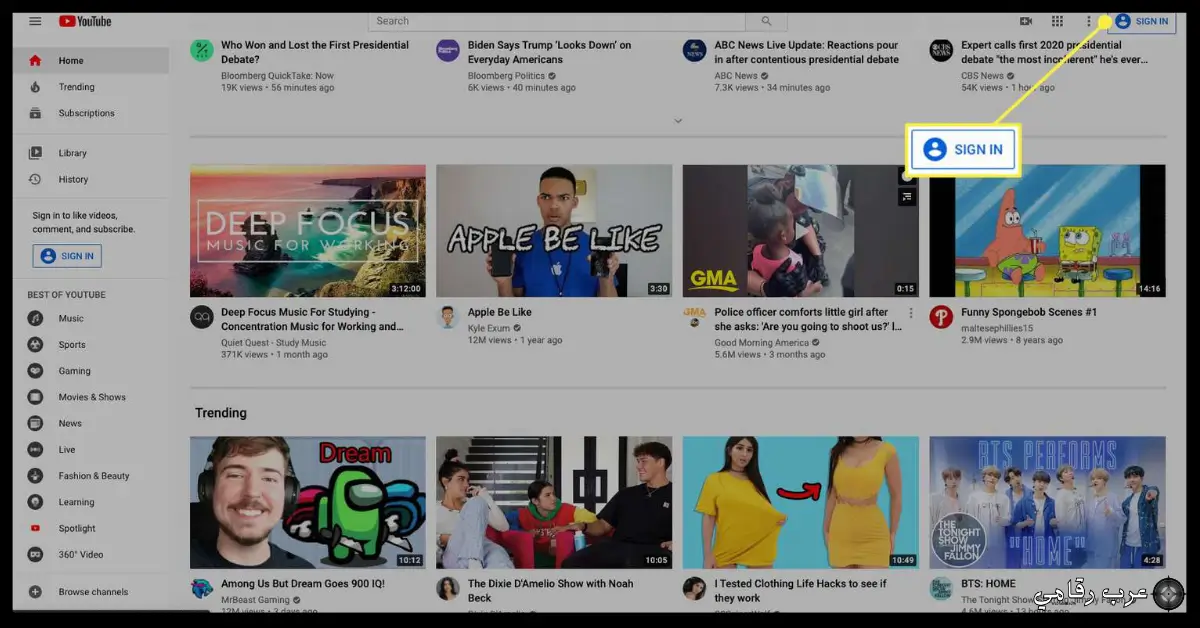The width and height of the screenshot is (1200, 628).
Task: Click the search magnifier button
Action: pos(767,21)
